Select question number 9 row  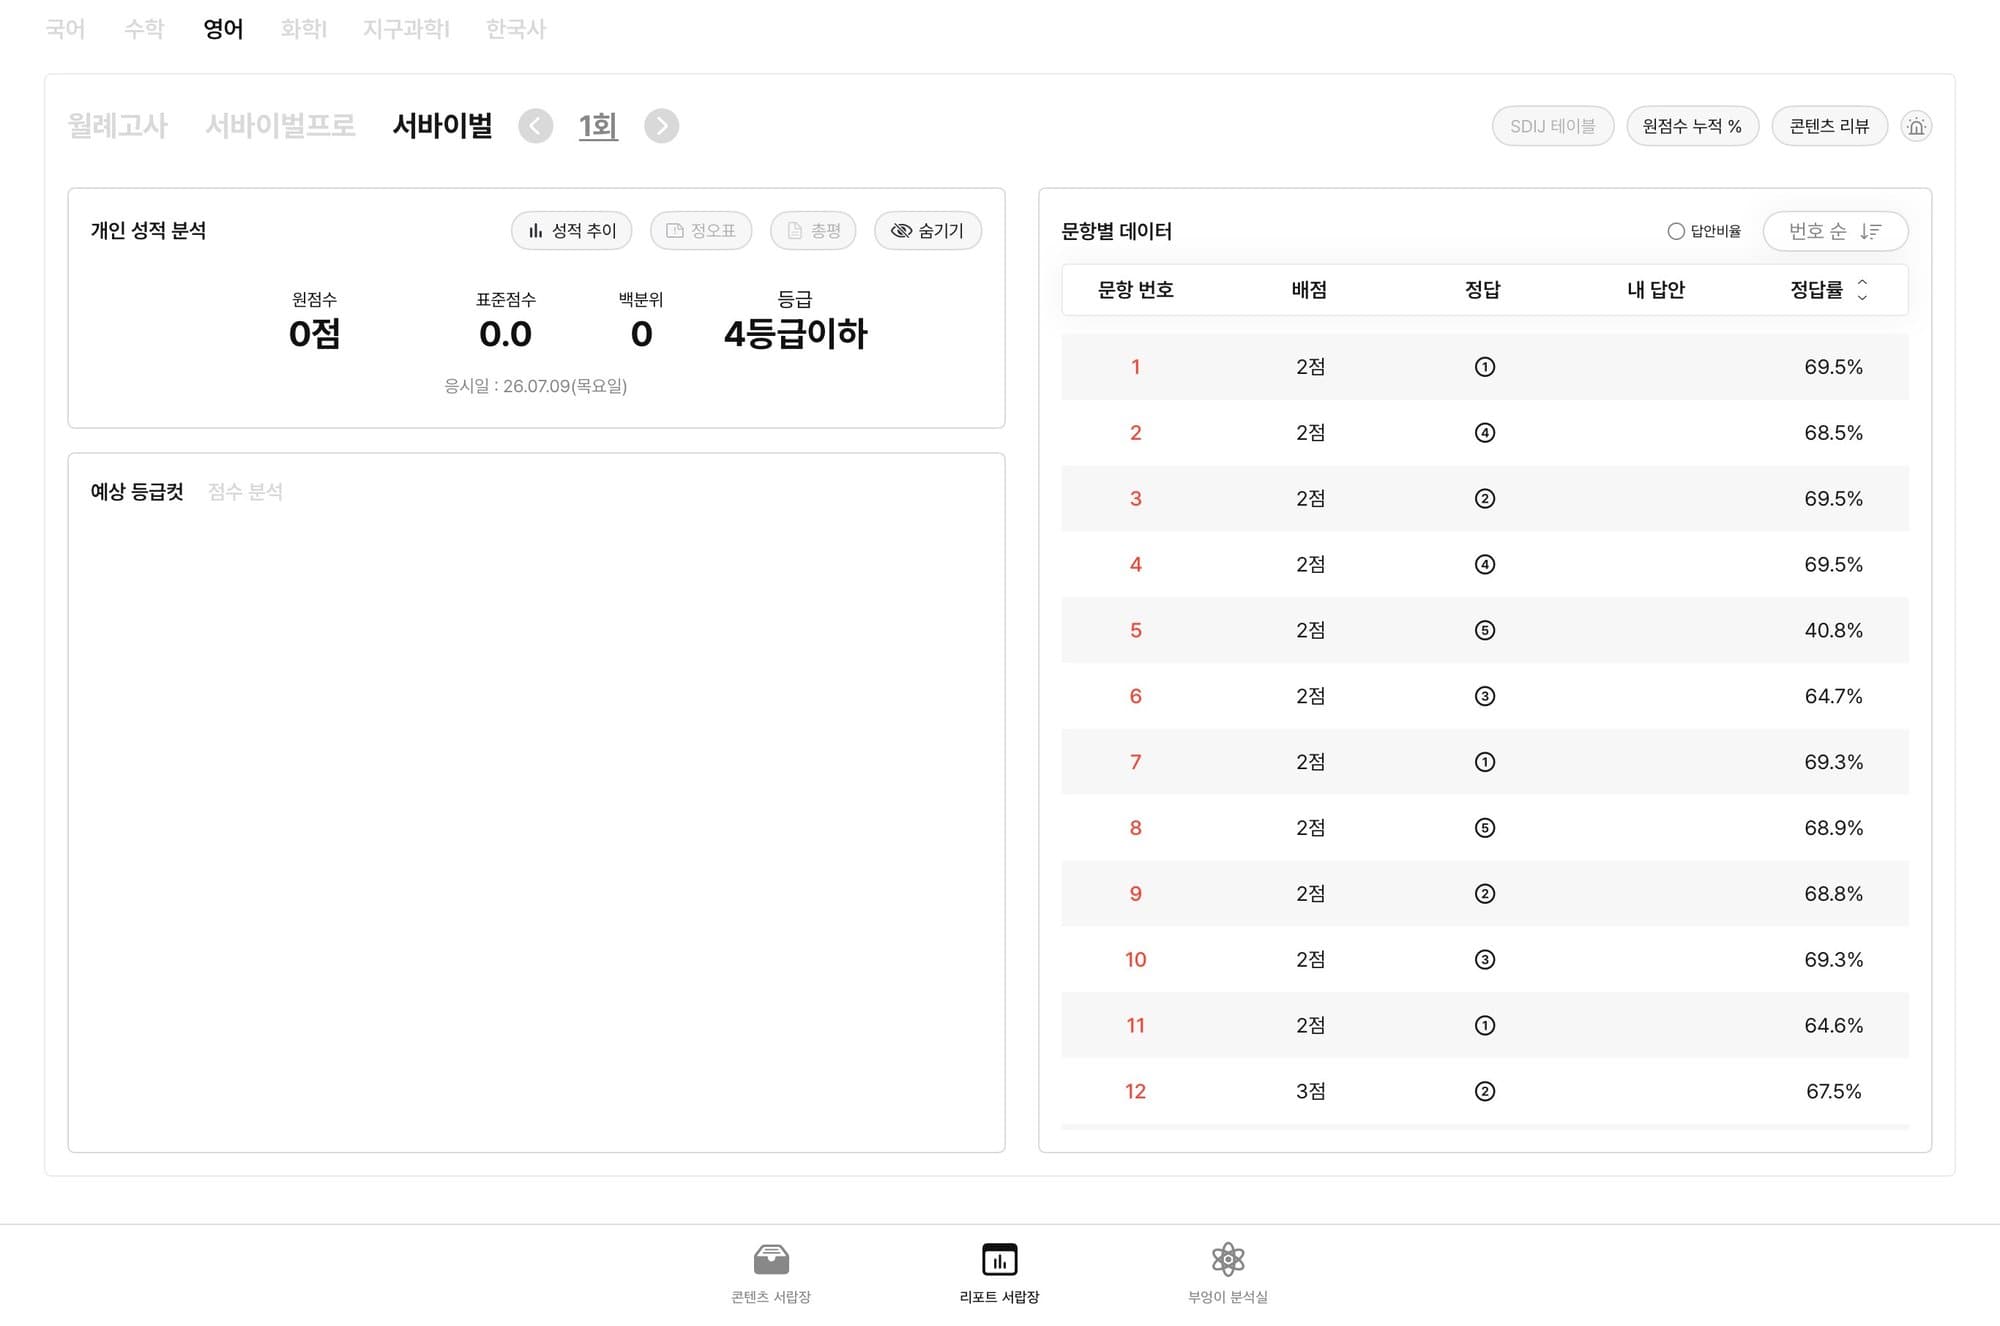click(x=1485, y=894)
